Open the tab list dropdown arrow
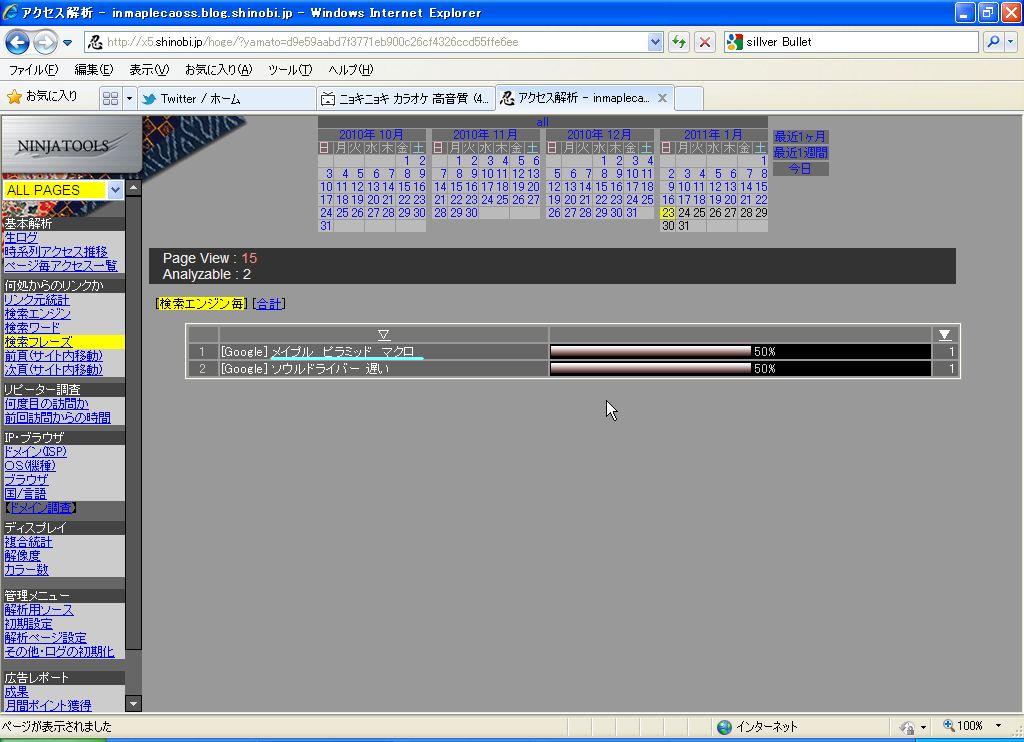The width and height of the screenshot is (1024, 742). click(129, 98)
